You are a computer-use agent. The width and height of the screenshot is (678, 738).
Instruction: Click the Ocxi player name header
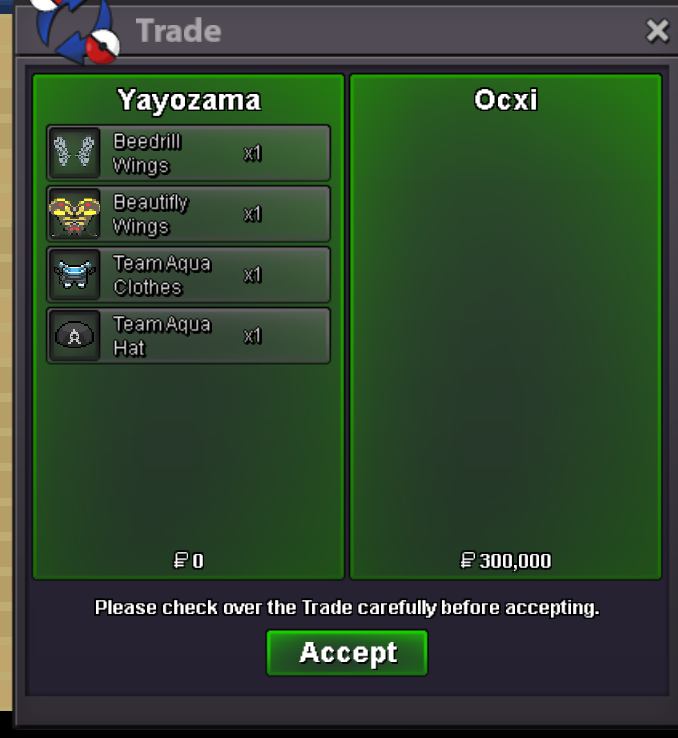pyautogui.click(x=506, y=100)
